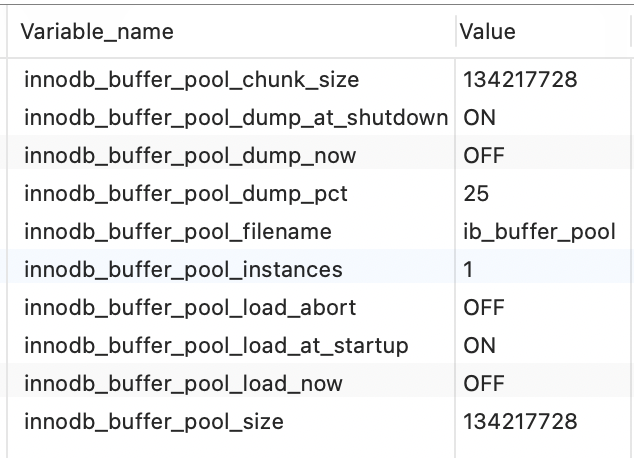Click the OFF value for dump_now
The width and height of the screenshot is (634, 458).
point(484,156)
